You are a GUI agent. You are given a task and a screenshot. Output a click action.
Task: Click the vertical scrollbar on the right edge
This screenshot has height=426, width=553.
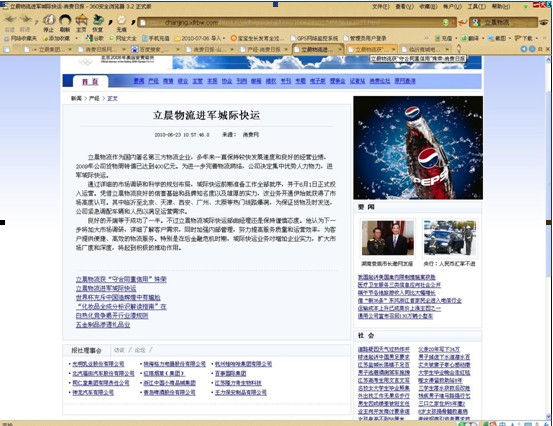tap(548, 236)
